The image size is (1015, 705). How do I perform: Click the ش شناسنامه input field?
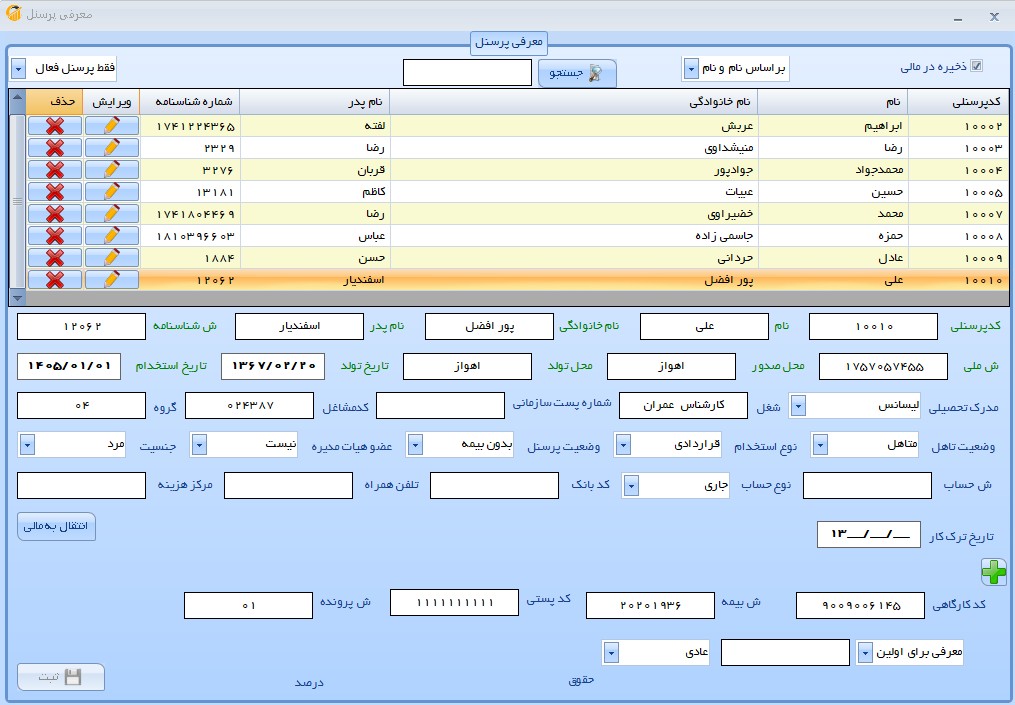coord(82,327)
